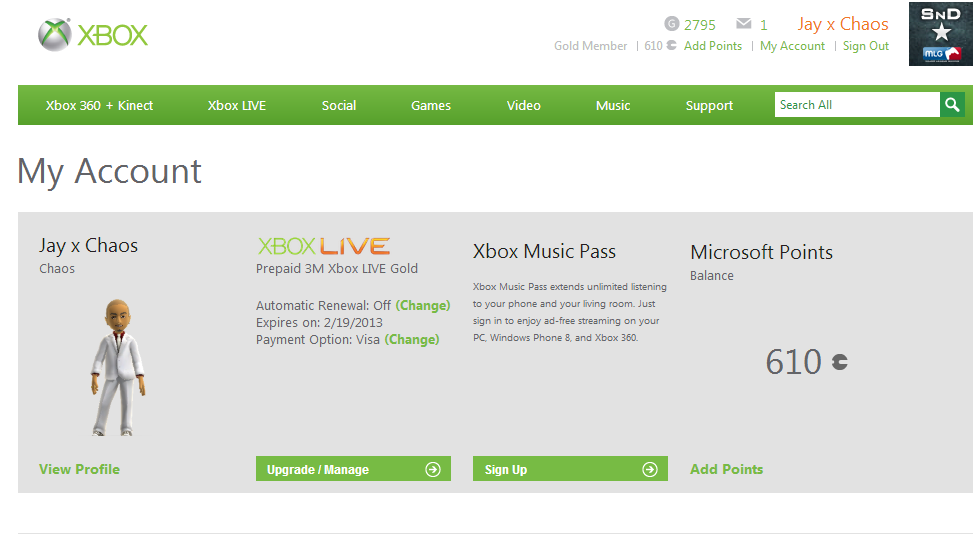Click the Gold Member label
Viewport: 976px width, 543px height.
pos(590,45)
